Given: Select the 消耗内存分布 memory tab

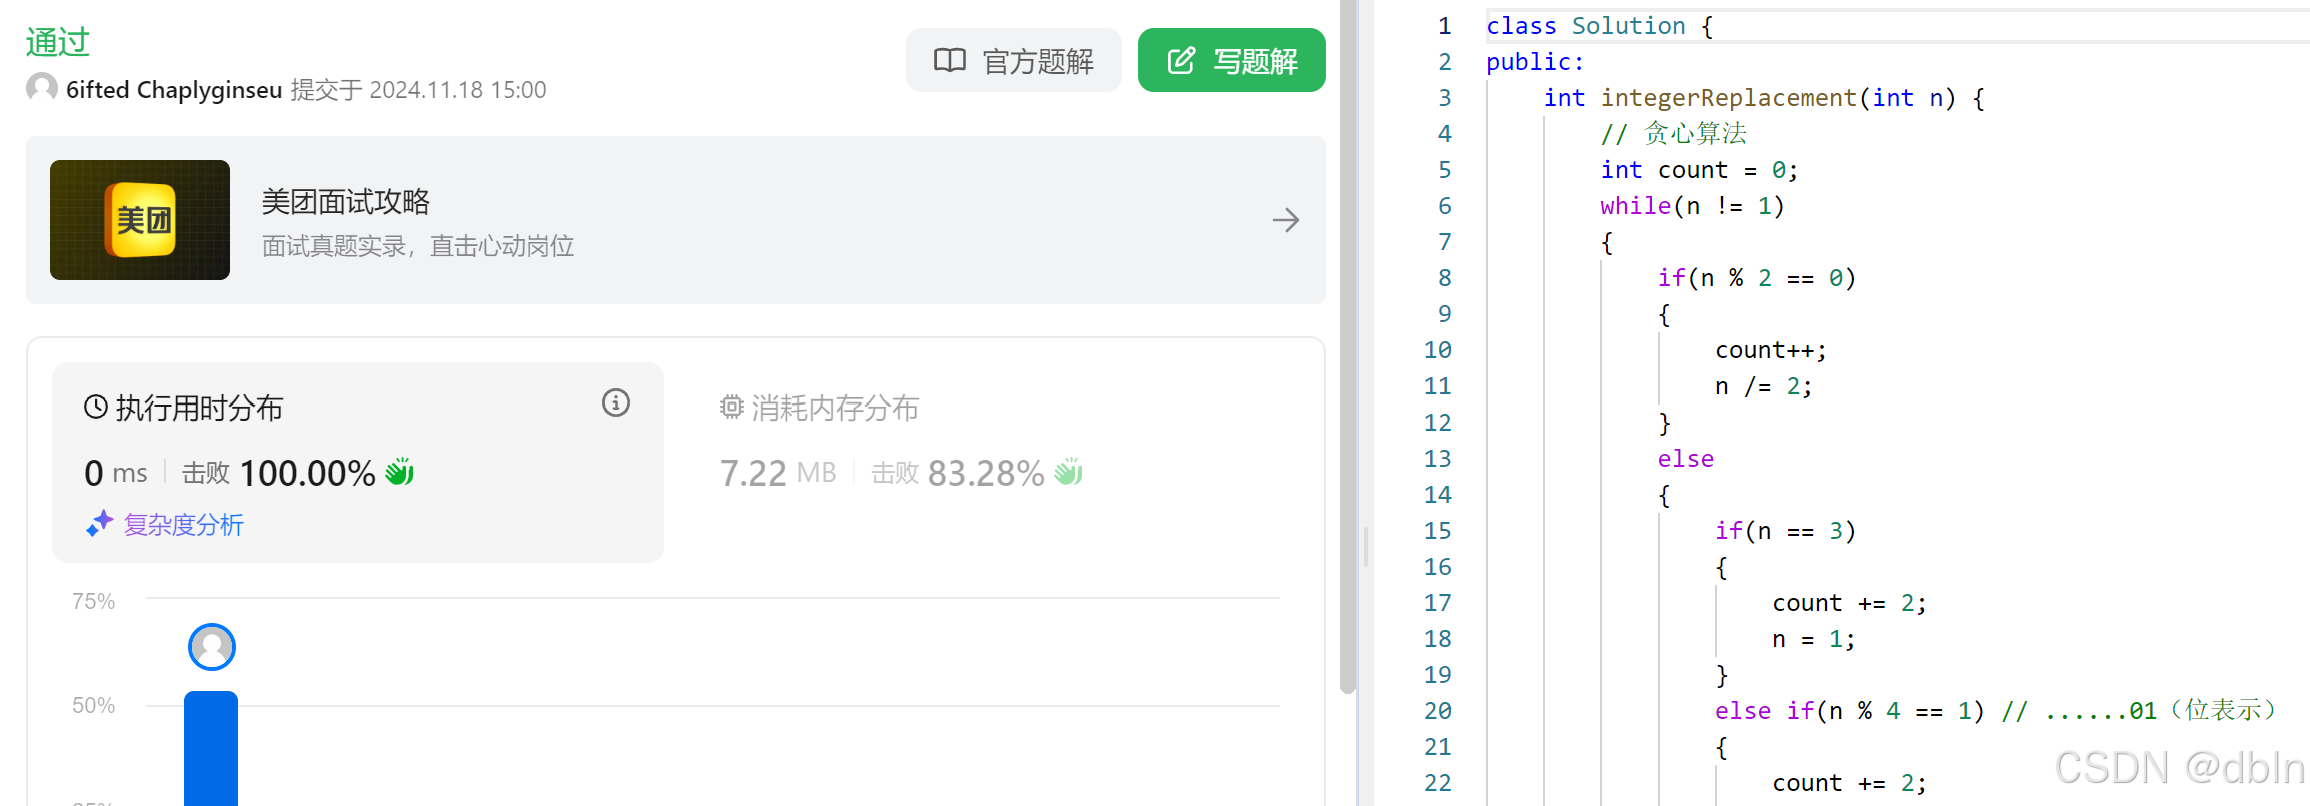Looking at the screenshot, I should (x=819, y=408).
